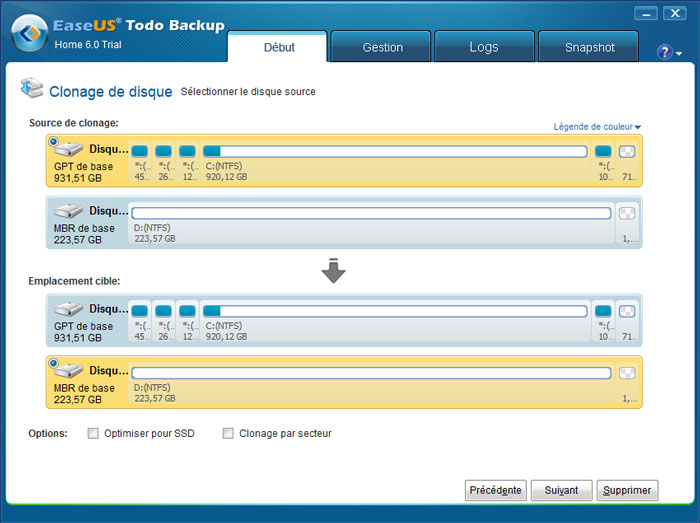
Task: Expand the Légende de couleur dropdown
Action: click(597, 127)
